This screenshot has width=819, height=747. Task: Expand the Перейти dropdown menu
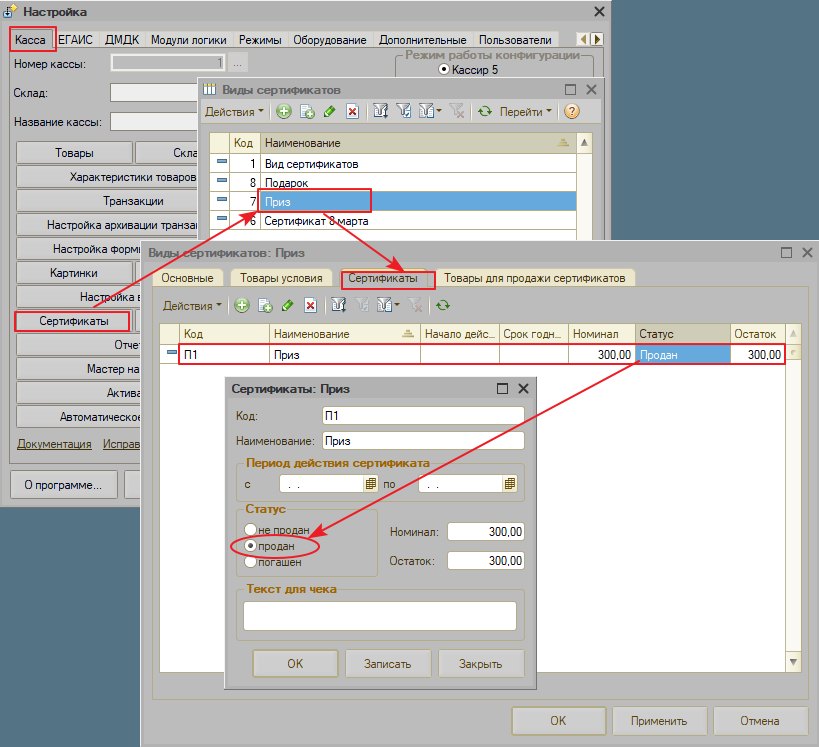[525, 112]
